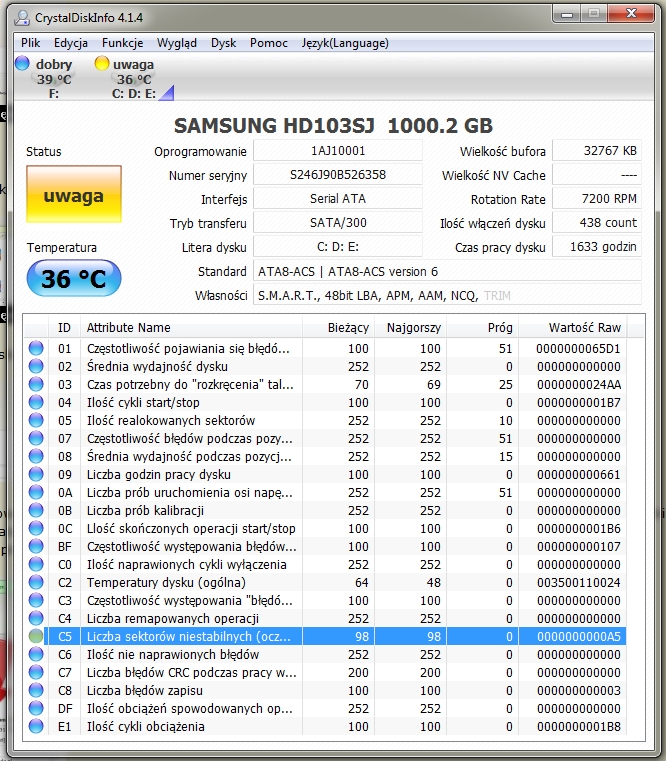
Task: Click blue status dot for attribute 09
Action: 36,474
